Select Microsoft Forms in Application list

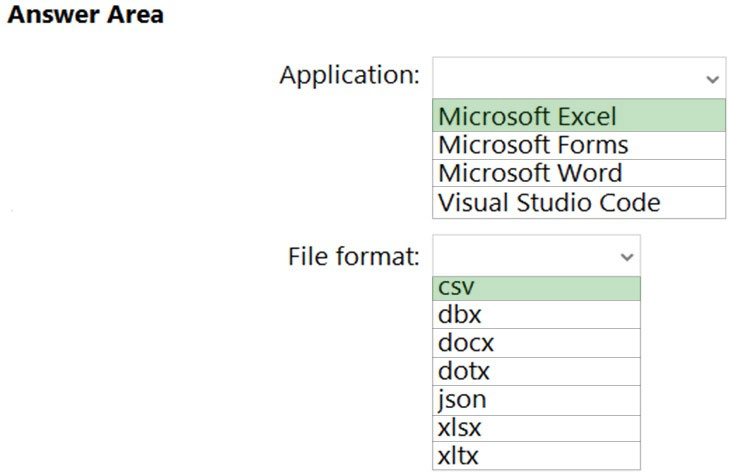coord(579,145)
